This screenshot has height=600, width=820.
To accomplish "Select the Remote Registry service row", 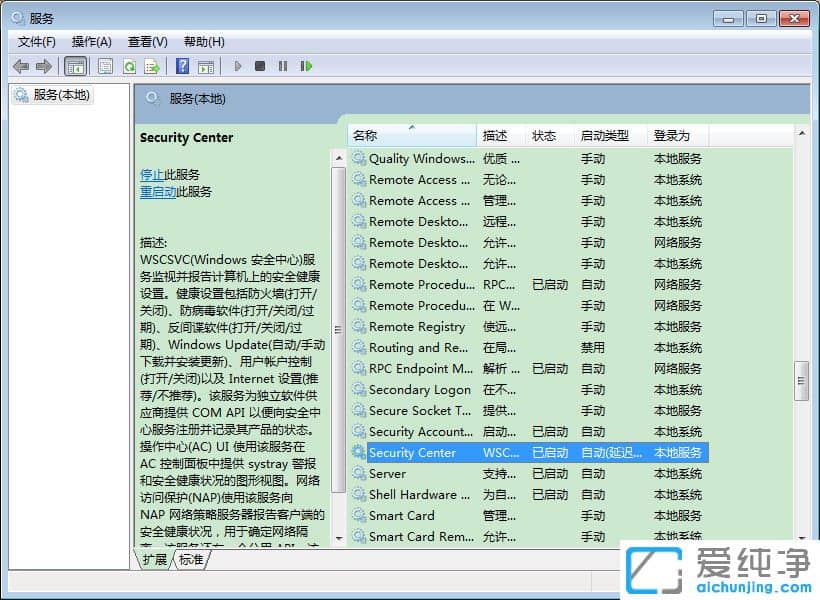I will (420, 327).
